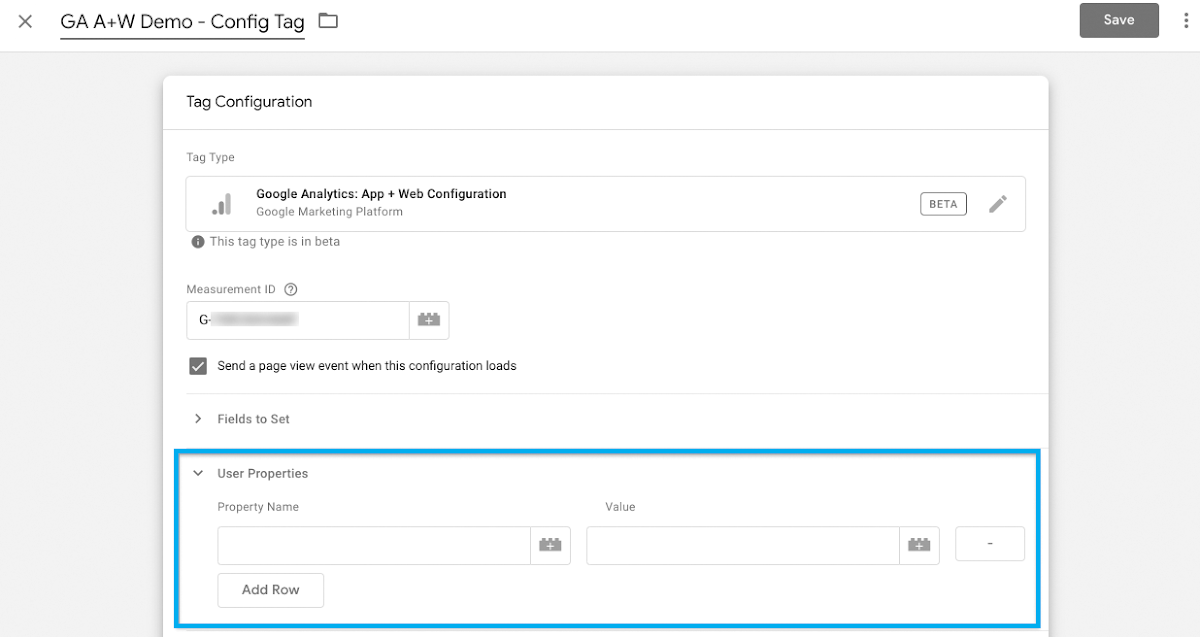Insert variable for Property Name
Viewport: 1200px width, 637px height.
click(550, 546)
